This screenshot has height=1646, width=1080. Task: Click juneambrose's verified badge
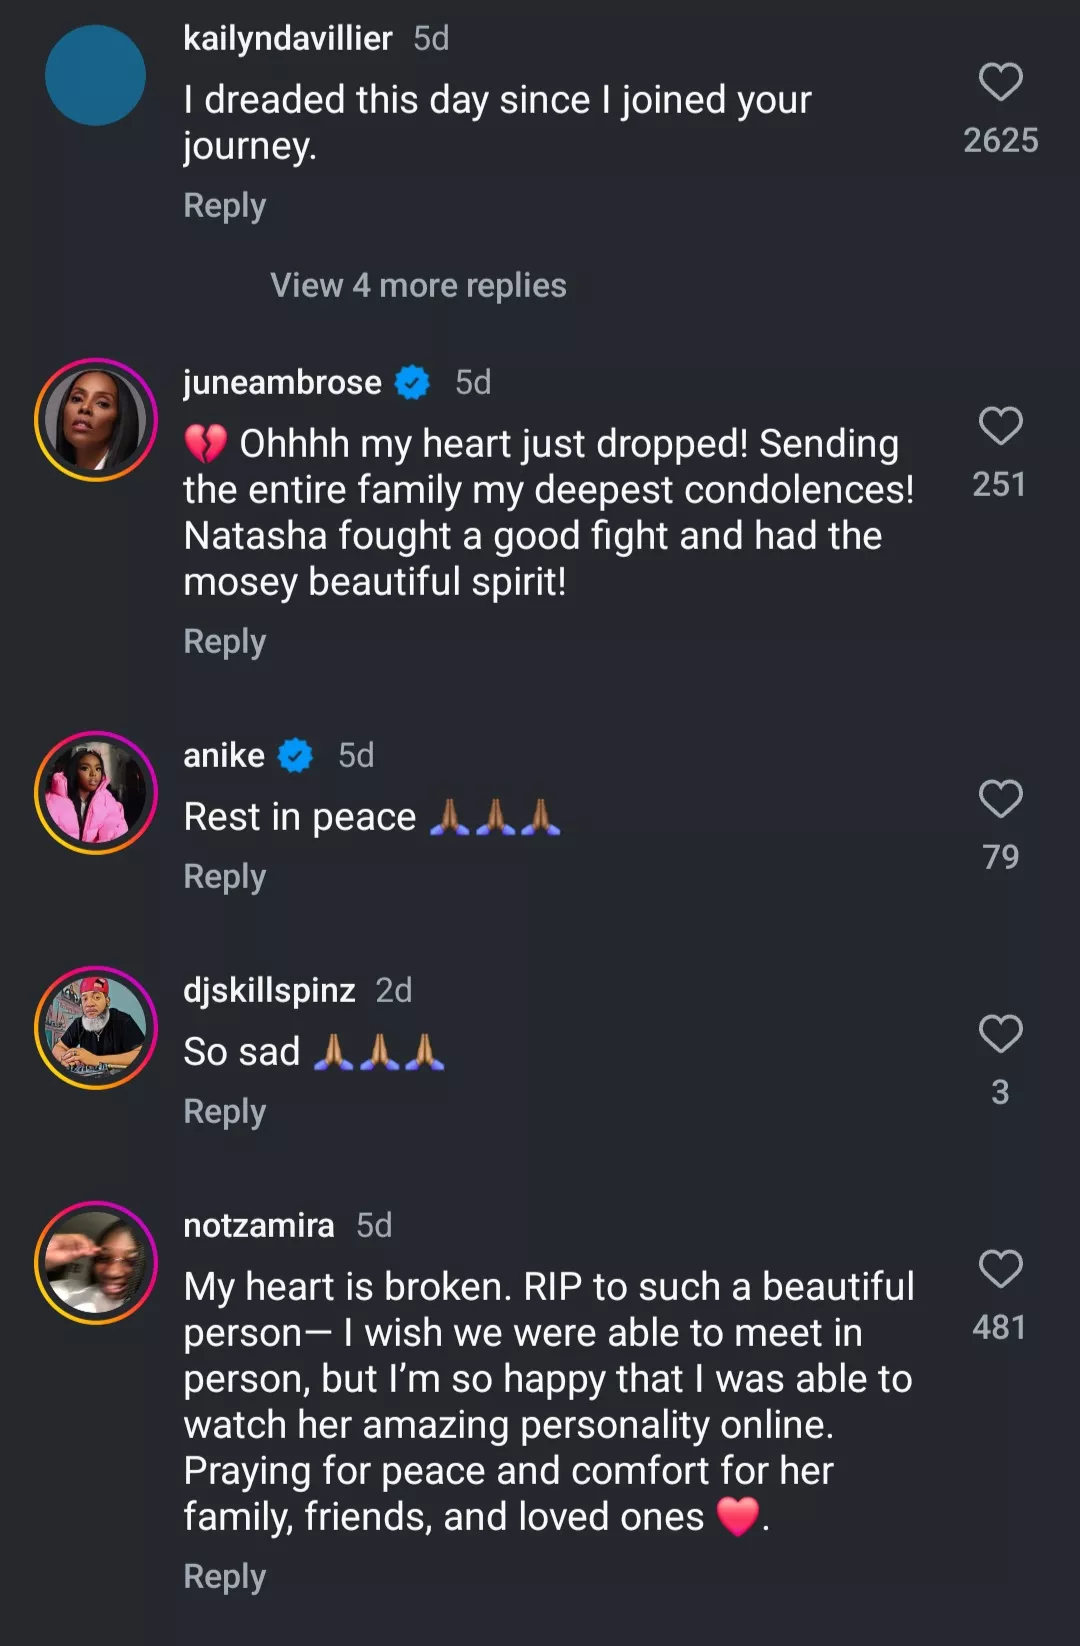pos(412,383)
